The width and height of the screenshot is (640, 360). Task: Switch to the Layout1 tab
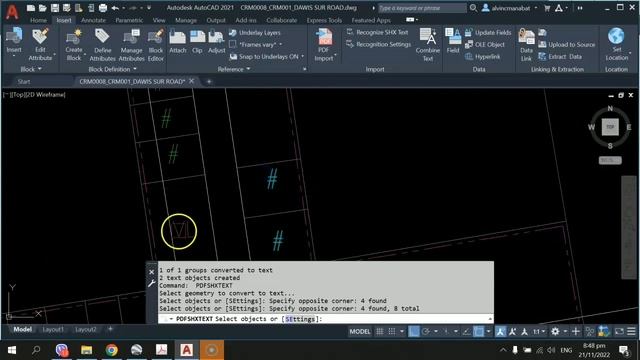click(x=53, y=329)
